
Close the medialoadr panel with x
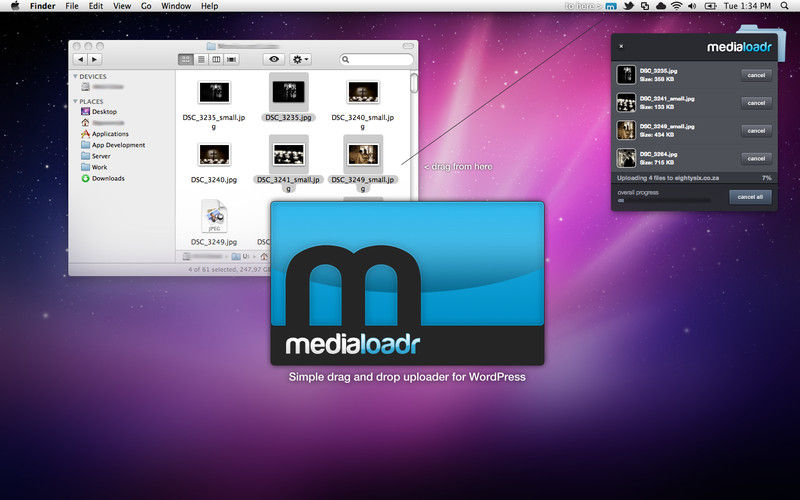(621, 46)
